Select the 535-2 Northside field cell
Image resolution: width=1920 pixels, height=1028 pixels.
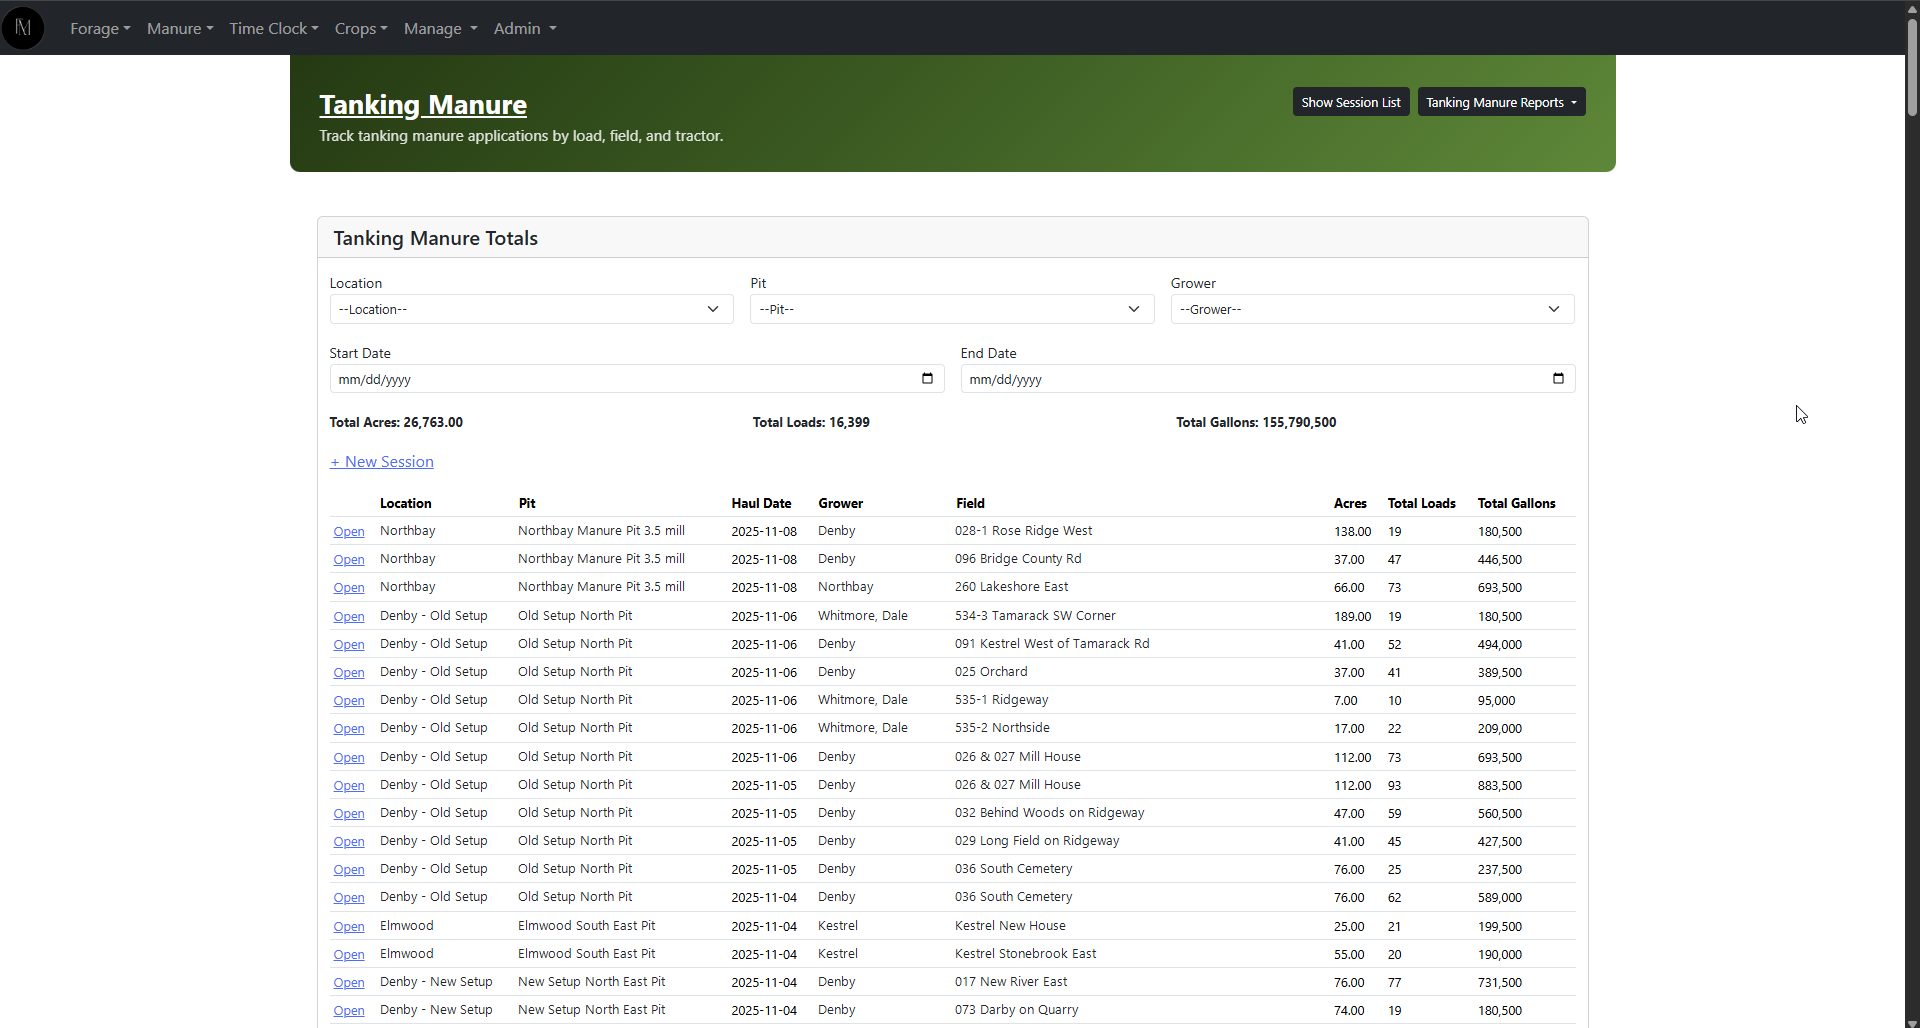click(x=1002, y=728)
